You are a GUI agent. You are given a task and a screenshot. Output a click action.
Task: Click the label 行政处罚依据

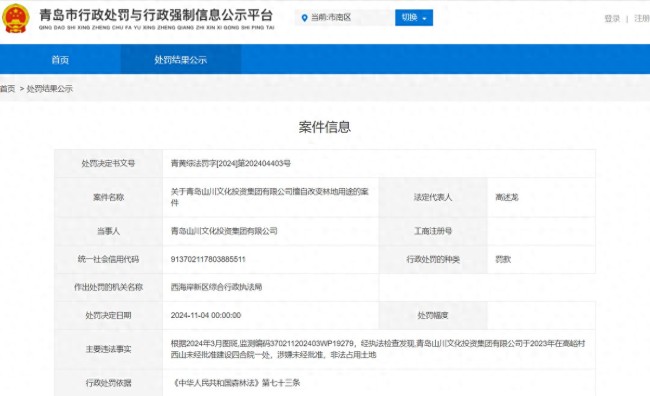point(108,383)
